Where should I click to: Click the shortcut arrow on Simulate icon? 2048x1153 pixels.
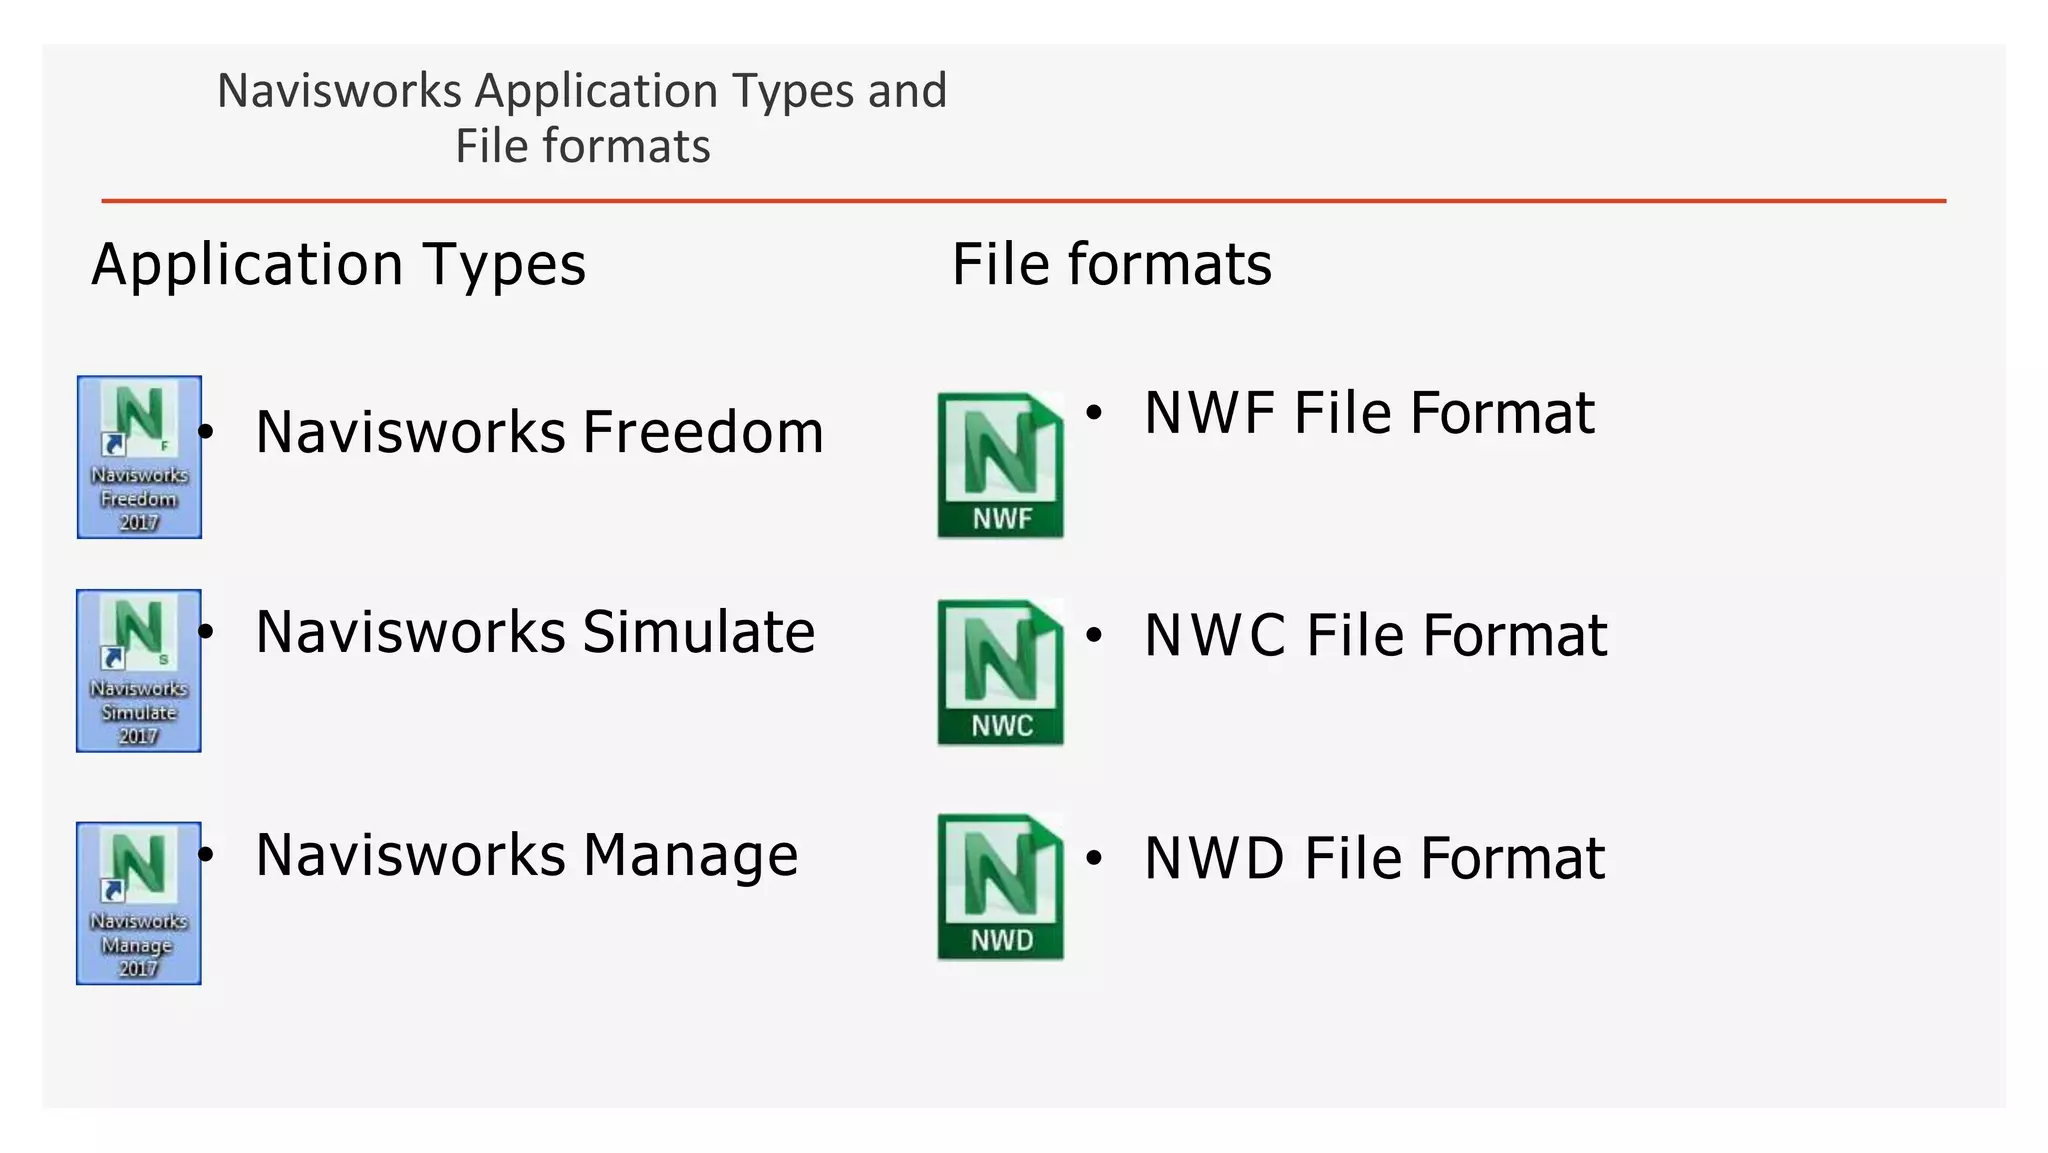(x=113, y=657)
